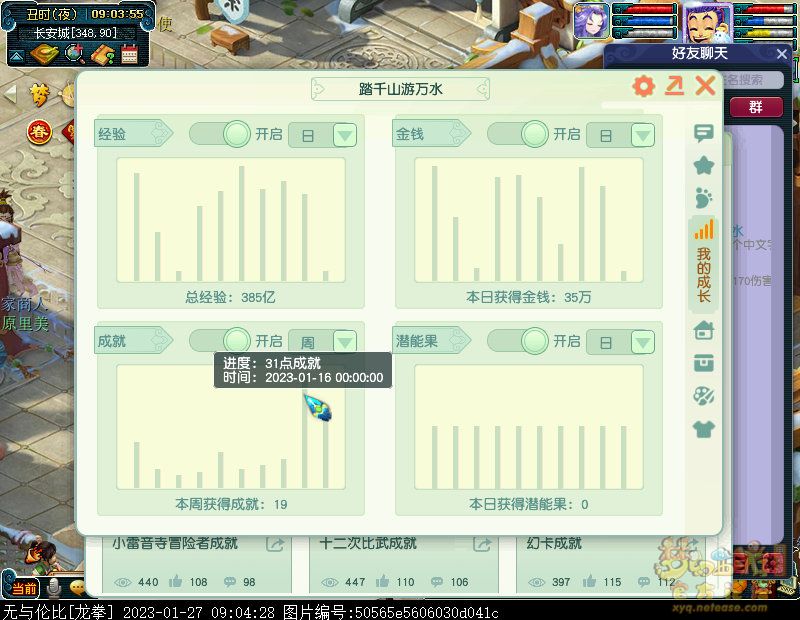Screen dimensions: 800x620
Task: Click the golden 梦 icon
Action: coord(40,94)
